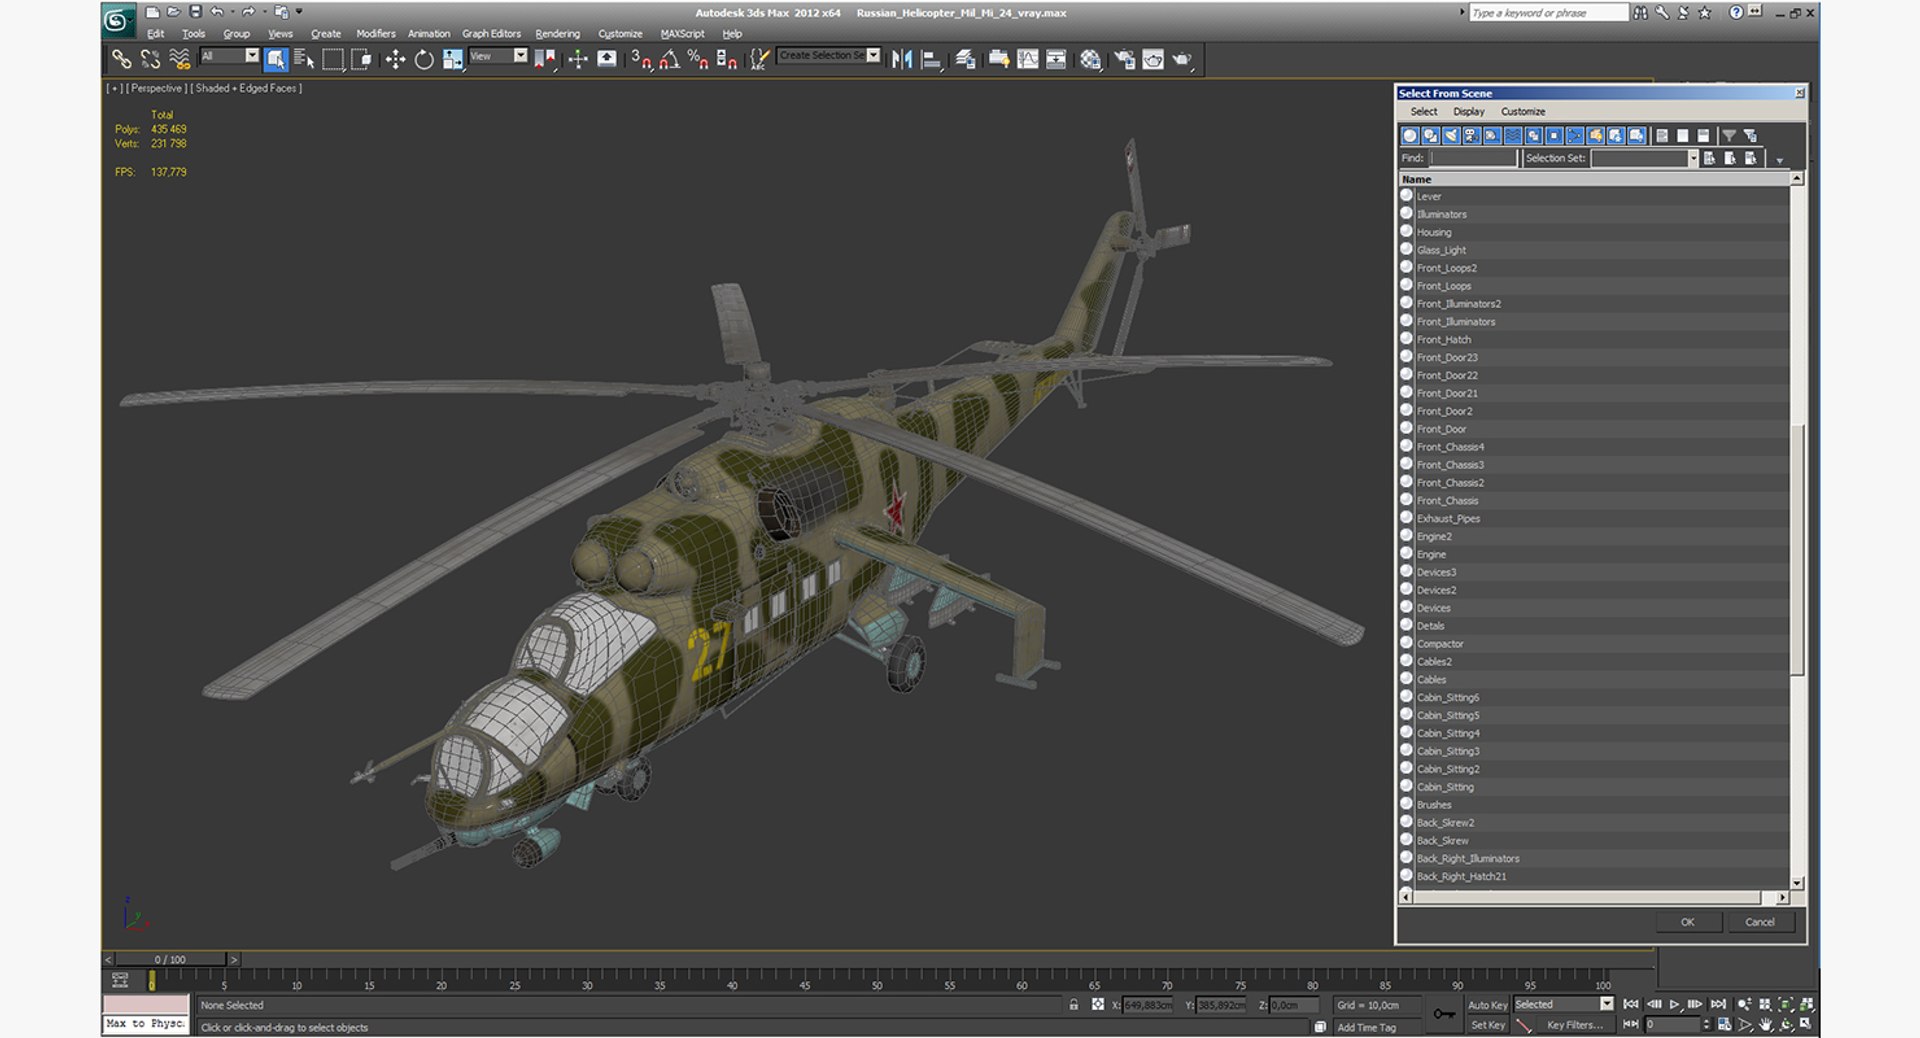Open the Edit menu

[156, 34]
